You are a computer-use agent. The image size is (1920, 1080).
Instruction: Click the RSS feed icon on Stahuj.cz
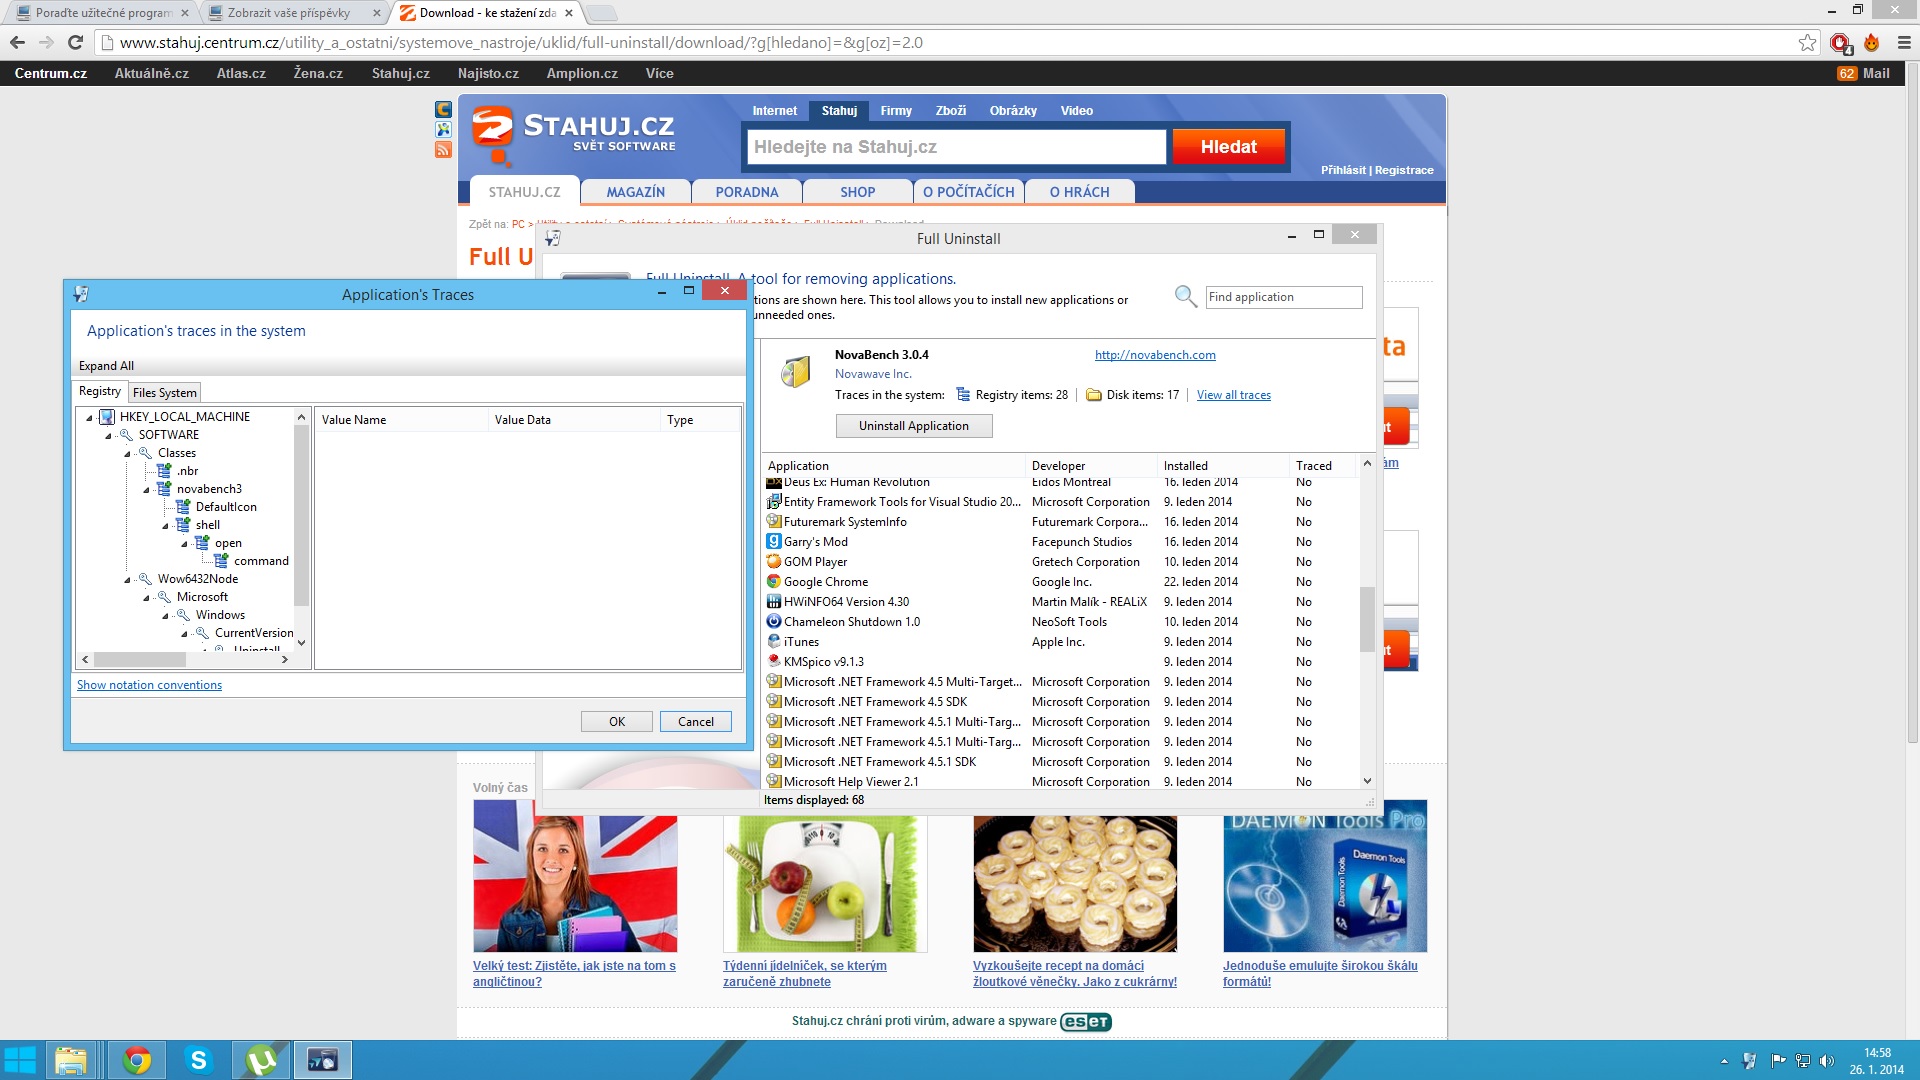pos(443,150)
